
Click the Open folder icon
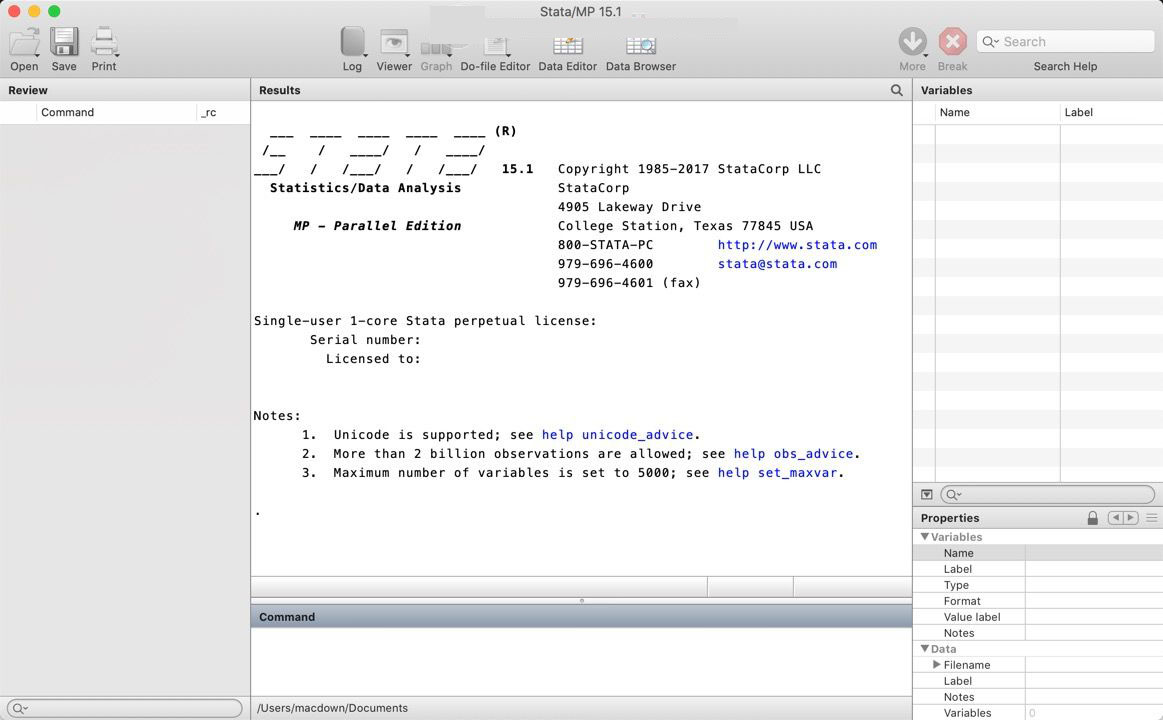pyautogui.click(x=24, y=42)
